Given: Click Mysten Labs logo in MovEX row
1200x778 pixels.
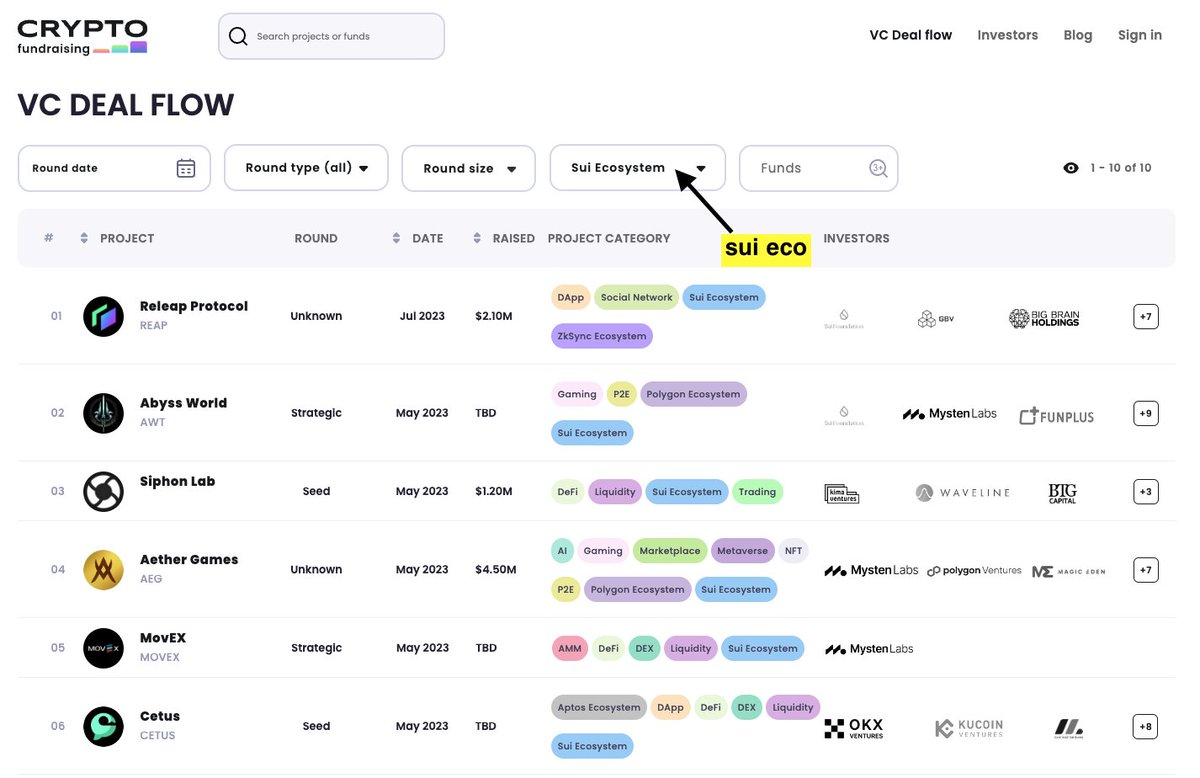Looking at the screenshot, I should (869, 649).
